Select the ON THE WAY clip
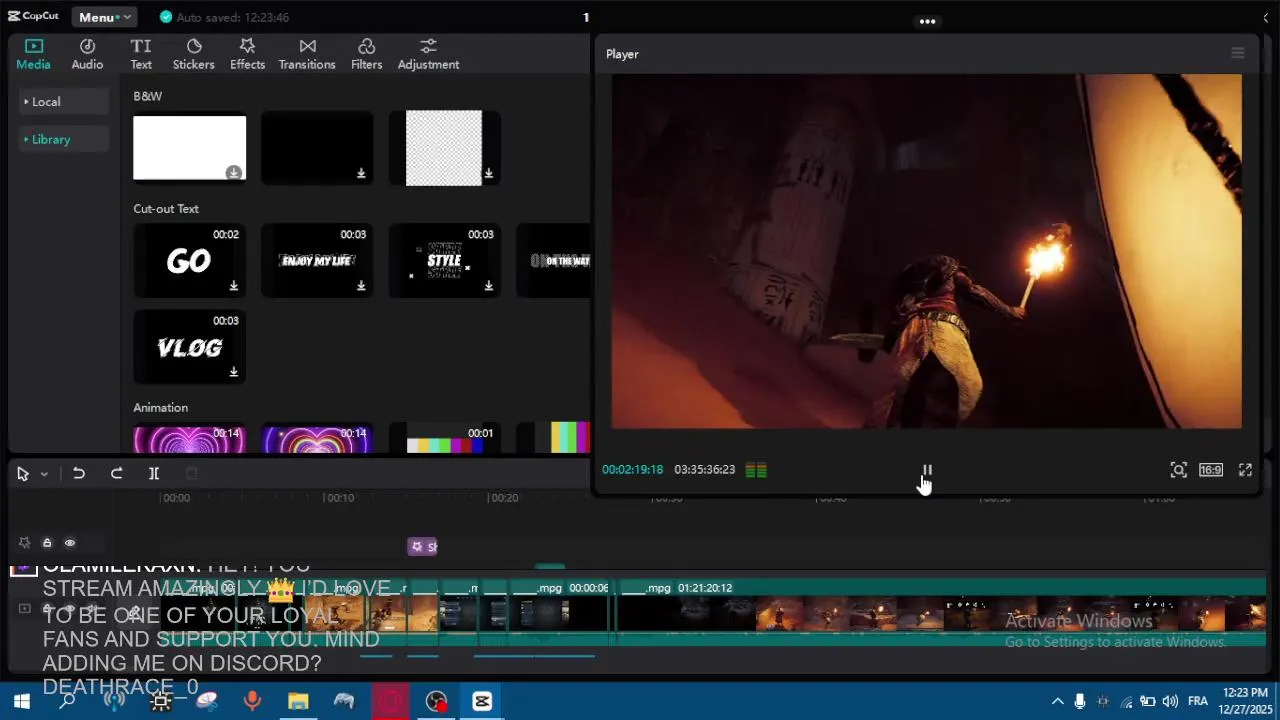 (554, 260)
